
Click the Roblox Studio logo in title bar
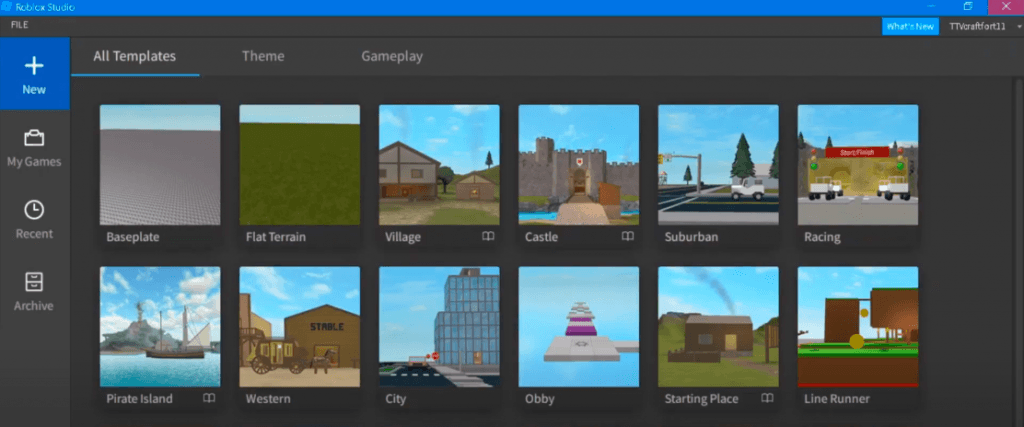pyautogui.click(x=7, y=7)
